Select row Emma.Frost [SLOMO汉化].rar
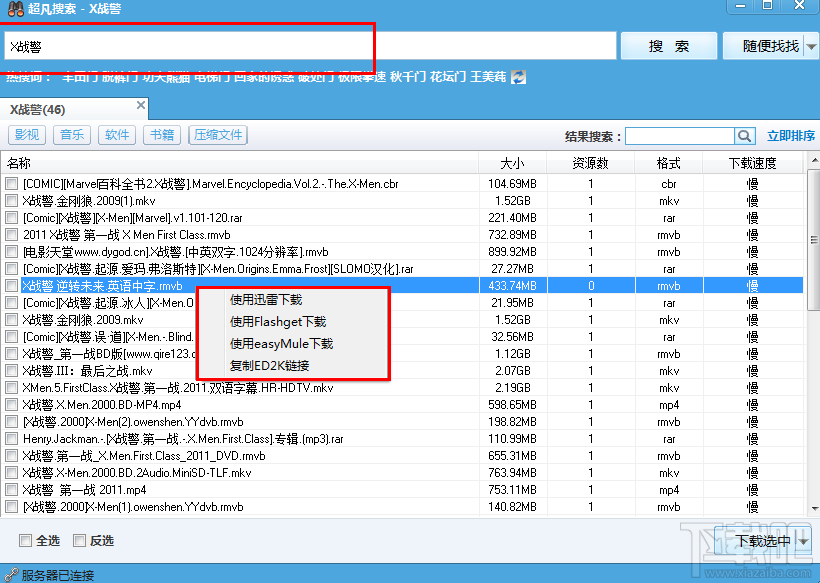Screen dimensions: 820x583 click(x=402, y=269)
